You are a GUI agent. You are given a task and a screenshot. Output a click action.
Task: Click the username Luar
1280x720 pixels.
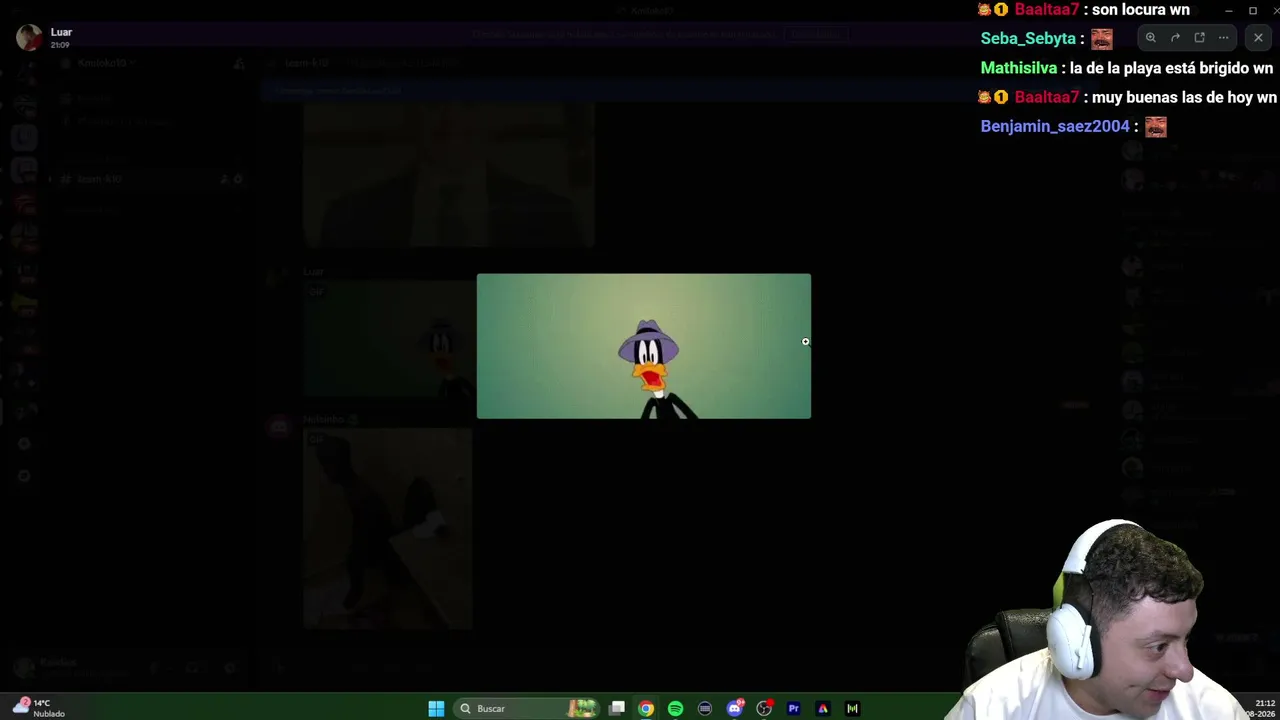click(61, 32)
